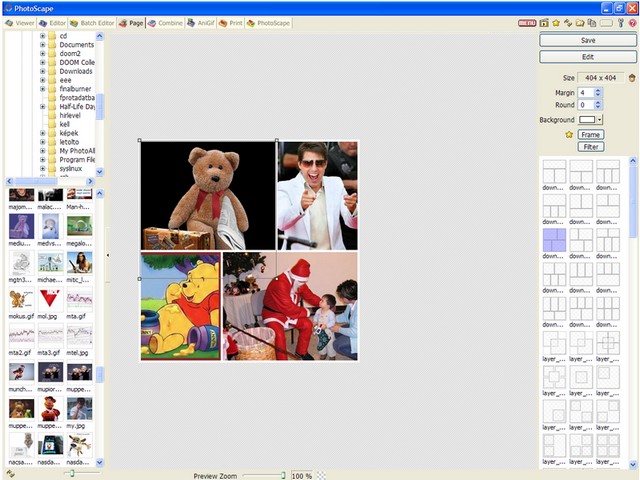Expand the Half-Life folder node
This screenshot has width=640, height=480.
coord(42,107)
